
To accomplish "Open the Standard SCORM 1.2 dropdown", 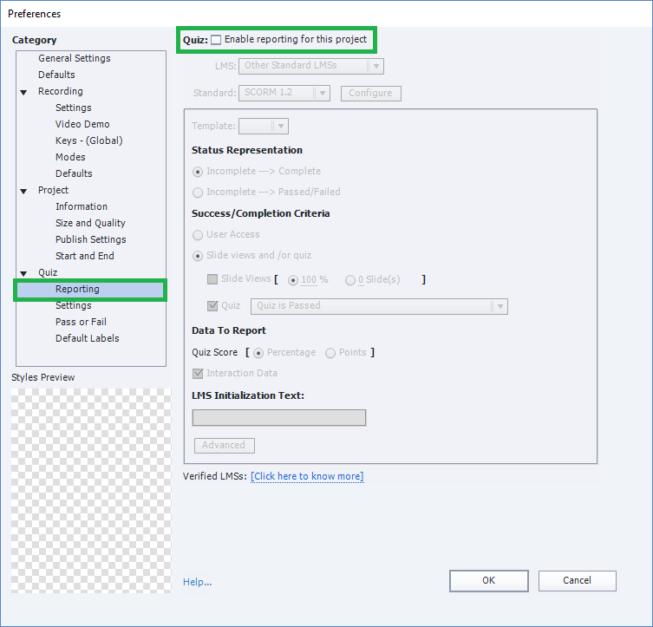I will (284, 93).
